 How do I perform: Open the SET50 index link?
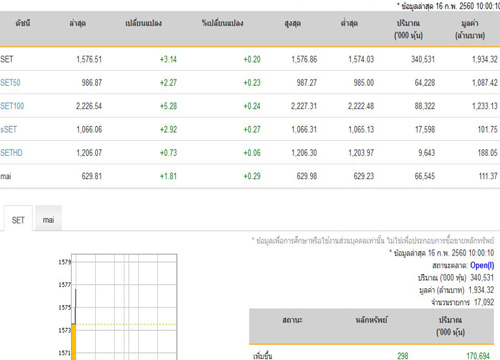pyautogui.click(x=10, y=82)
